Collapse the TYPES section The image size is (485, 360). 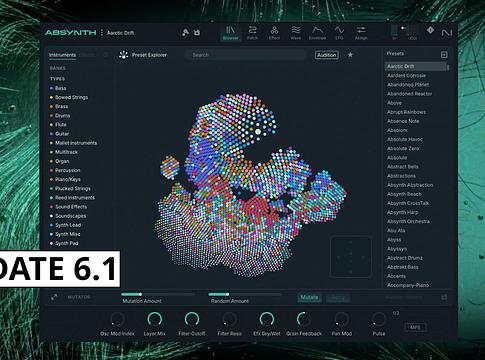click(57, 79)
